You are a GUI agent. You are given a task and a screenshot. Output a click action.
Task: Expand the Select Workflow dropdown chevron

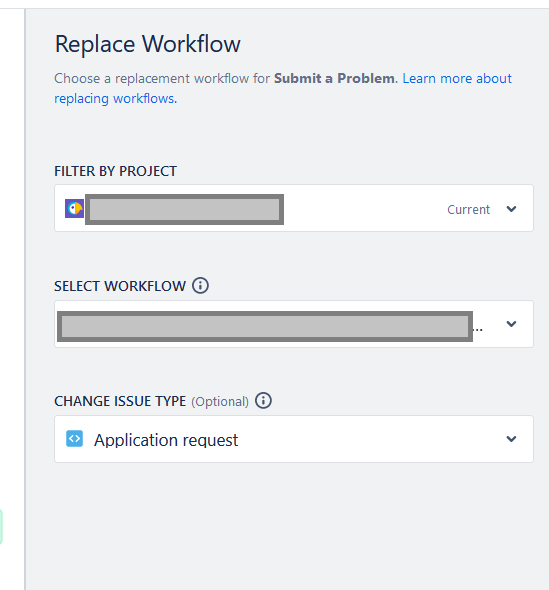pyautogui.click(x=511, y=324)
